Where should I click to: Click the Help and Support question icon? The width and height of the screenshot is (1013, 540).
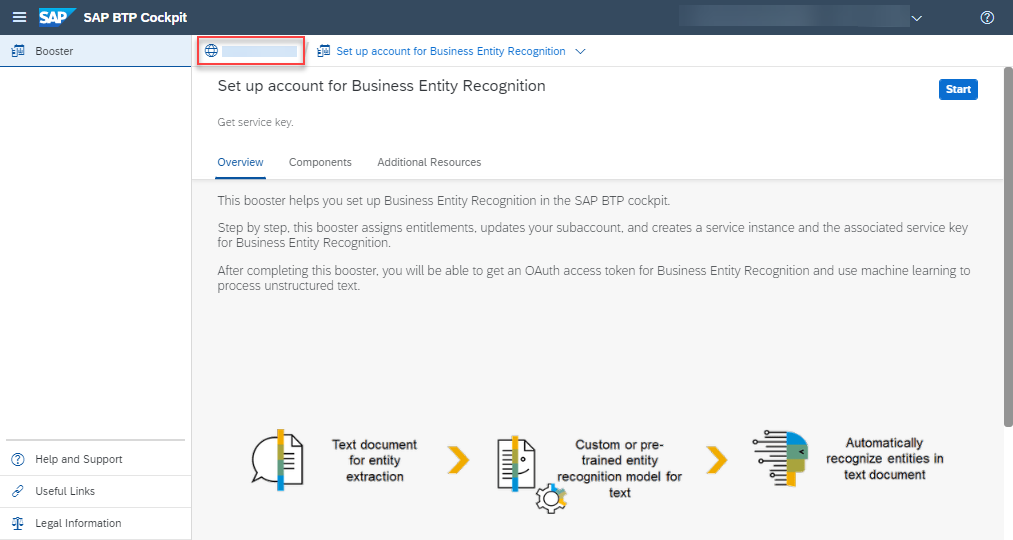click(x=18, y=459)
